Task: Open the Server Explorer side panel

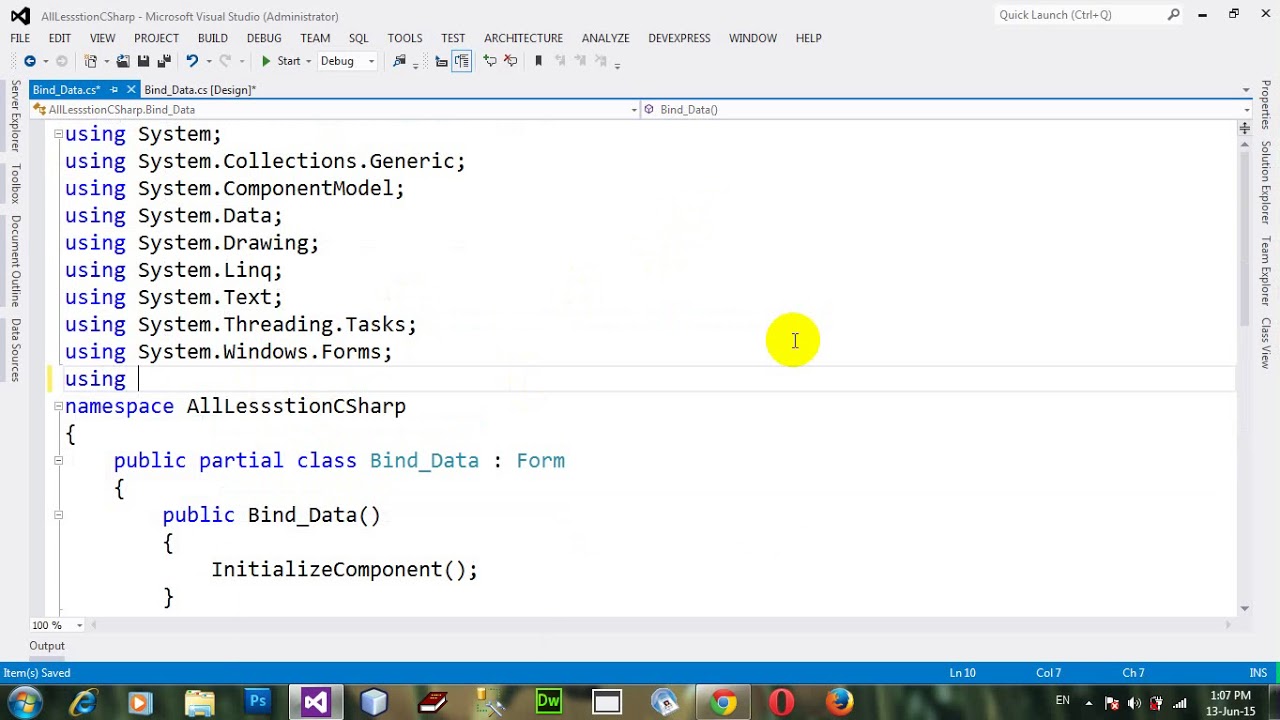Action: 15,116
